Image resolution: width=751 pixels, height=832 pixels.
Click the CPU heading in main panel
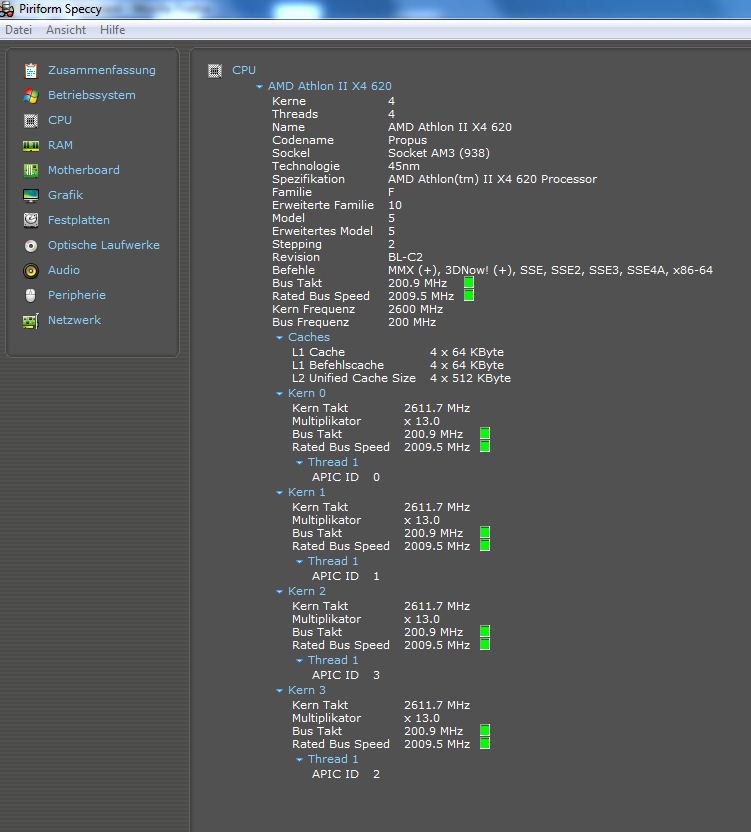click(x=244, y=70)
